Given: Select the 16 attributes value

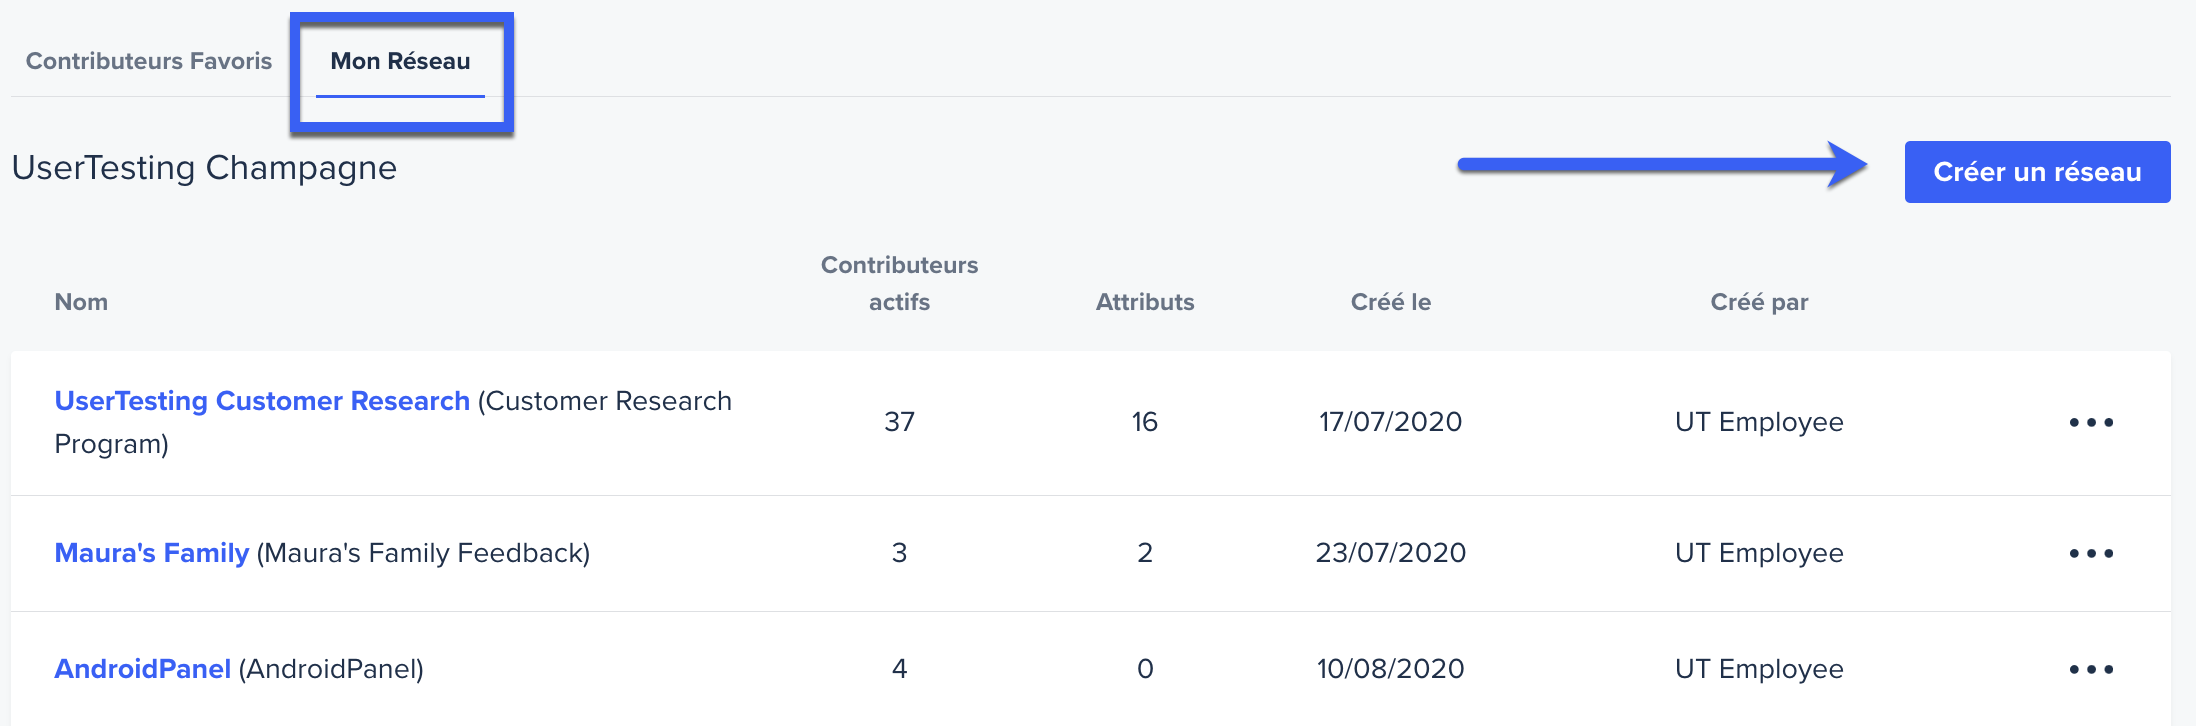Looking at the screenshot, I should [1145, 422].
